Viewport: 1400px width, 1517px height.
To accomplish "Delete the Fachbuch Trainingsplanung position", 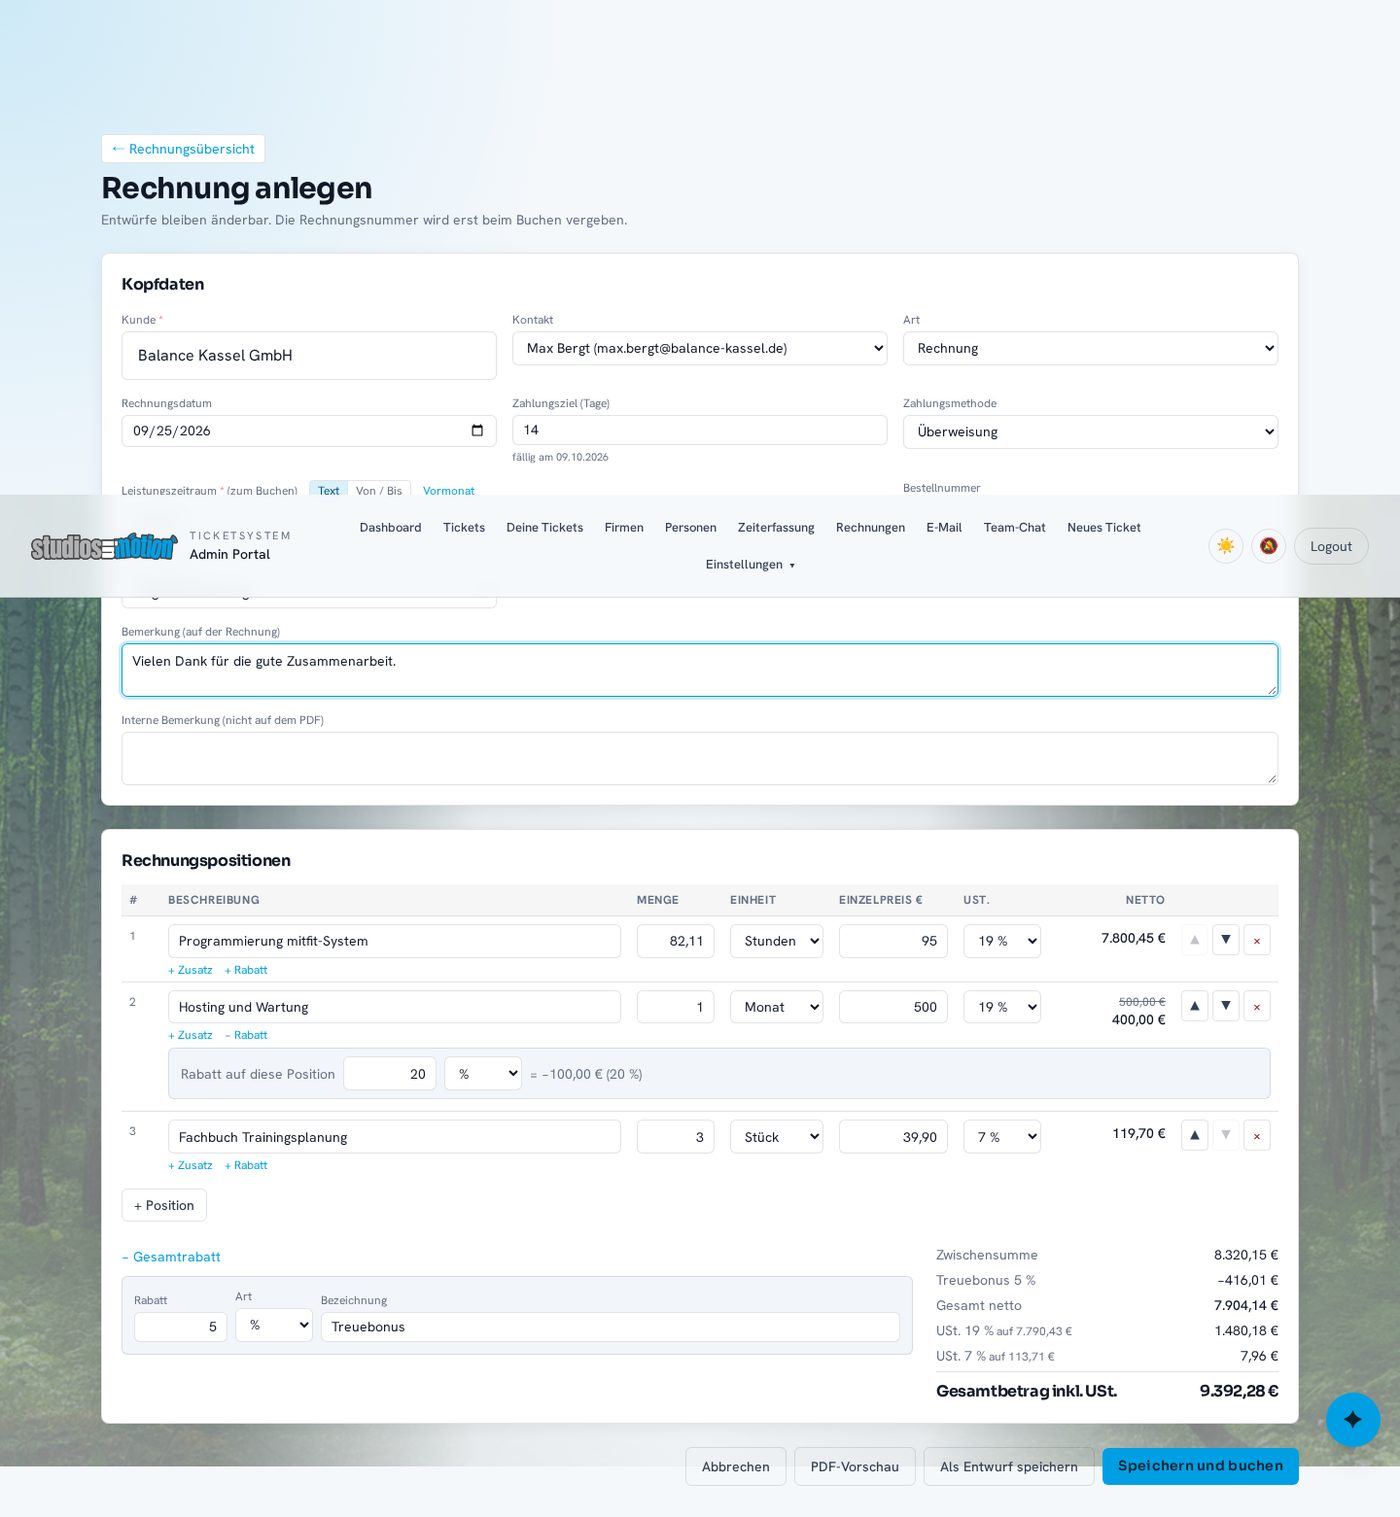I will (1257, 1135).
